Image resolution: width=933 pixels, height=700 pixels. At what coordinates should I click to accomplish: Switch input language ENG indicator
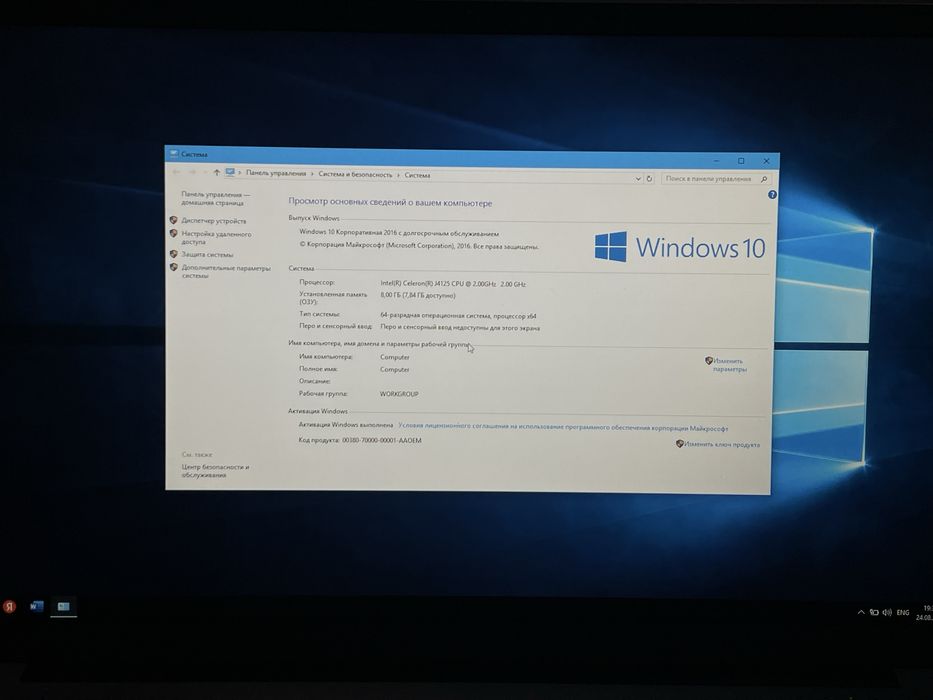coord(903,612)
